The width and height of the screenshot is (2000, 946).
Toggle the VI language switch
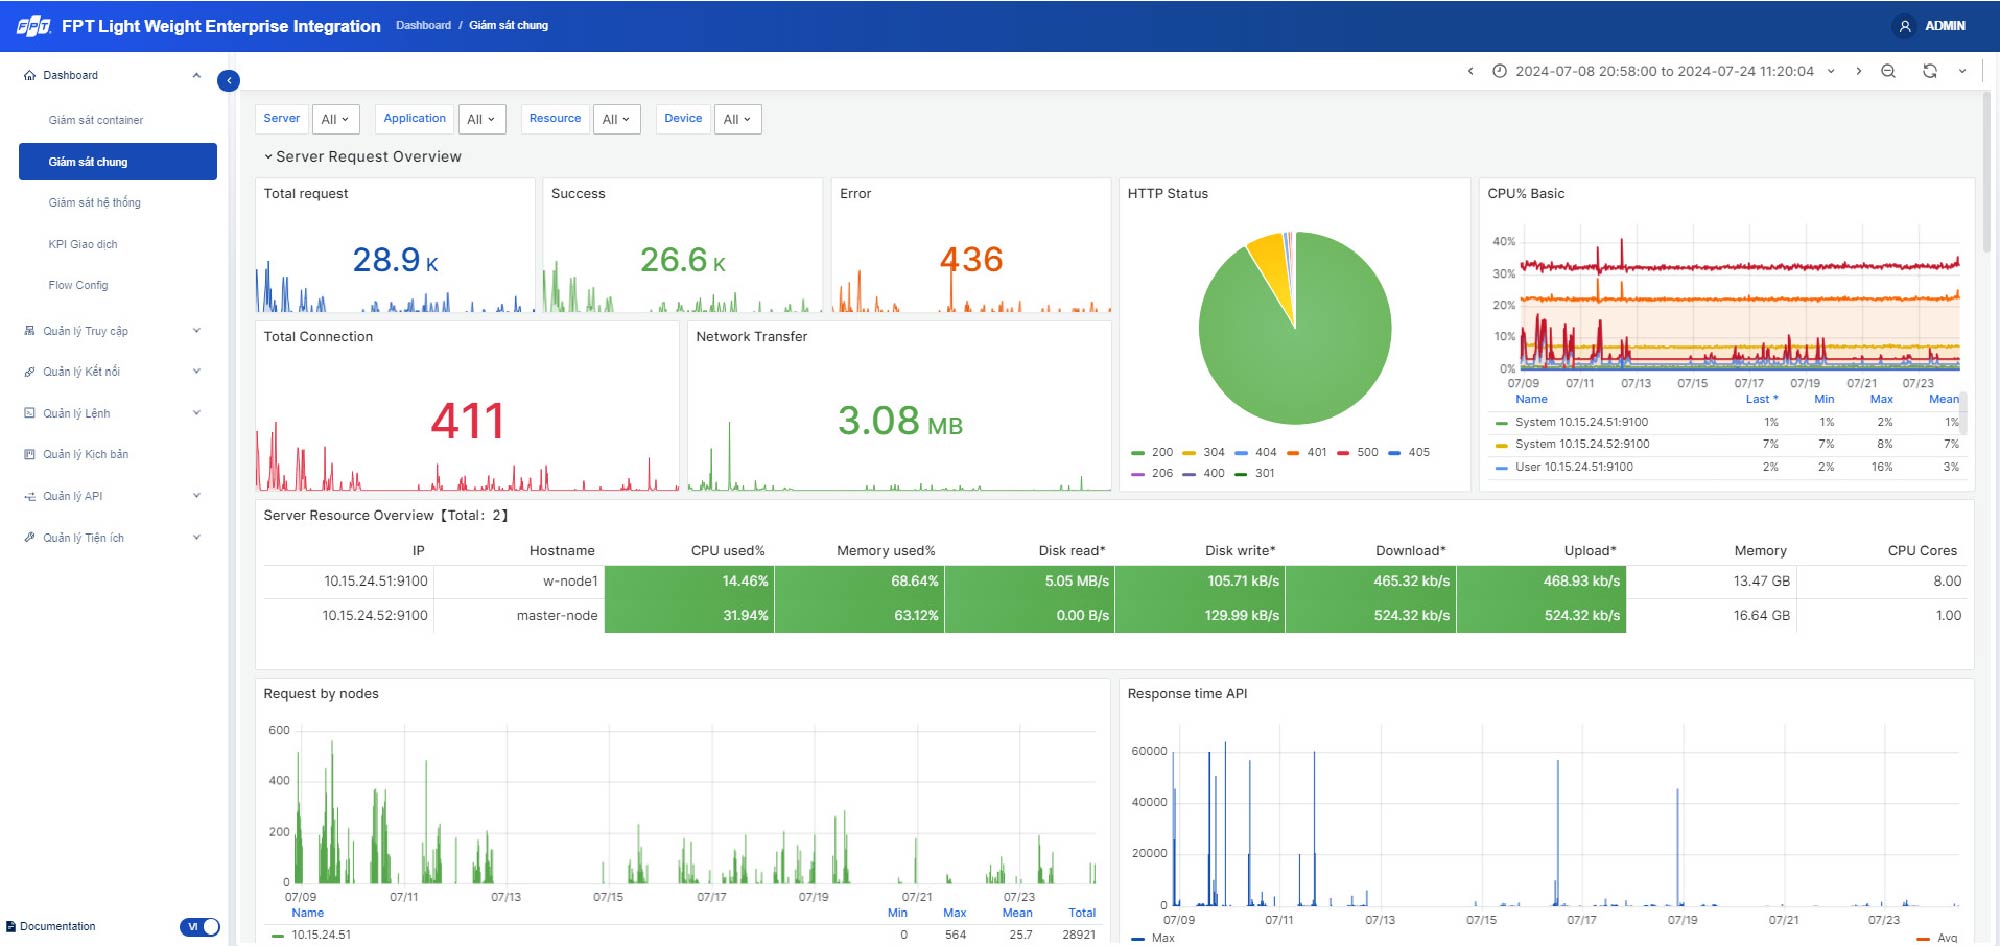pos(200,927)
